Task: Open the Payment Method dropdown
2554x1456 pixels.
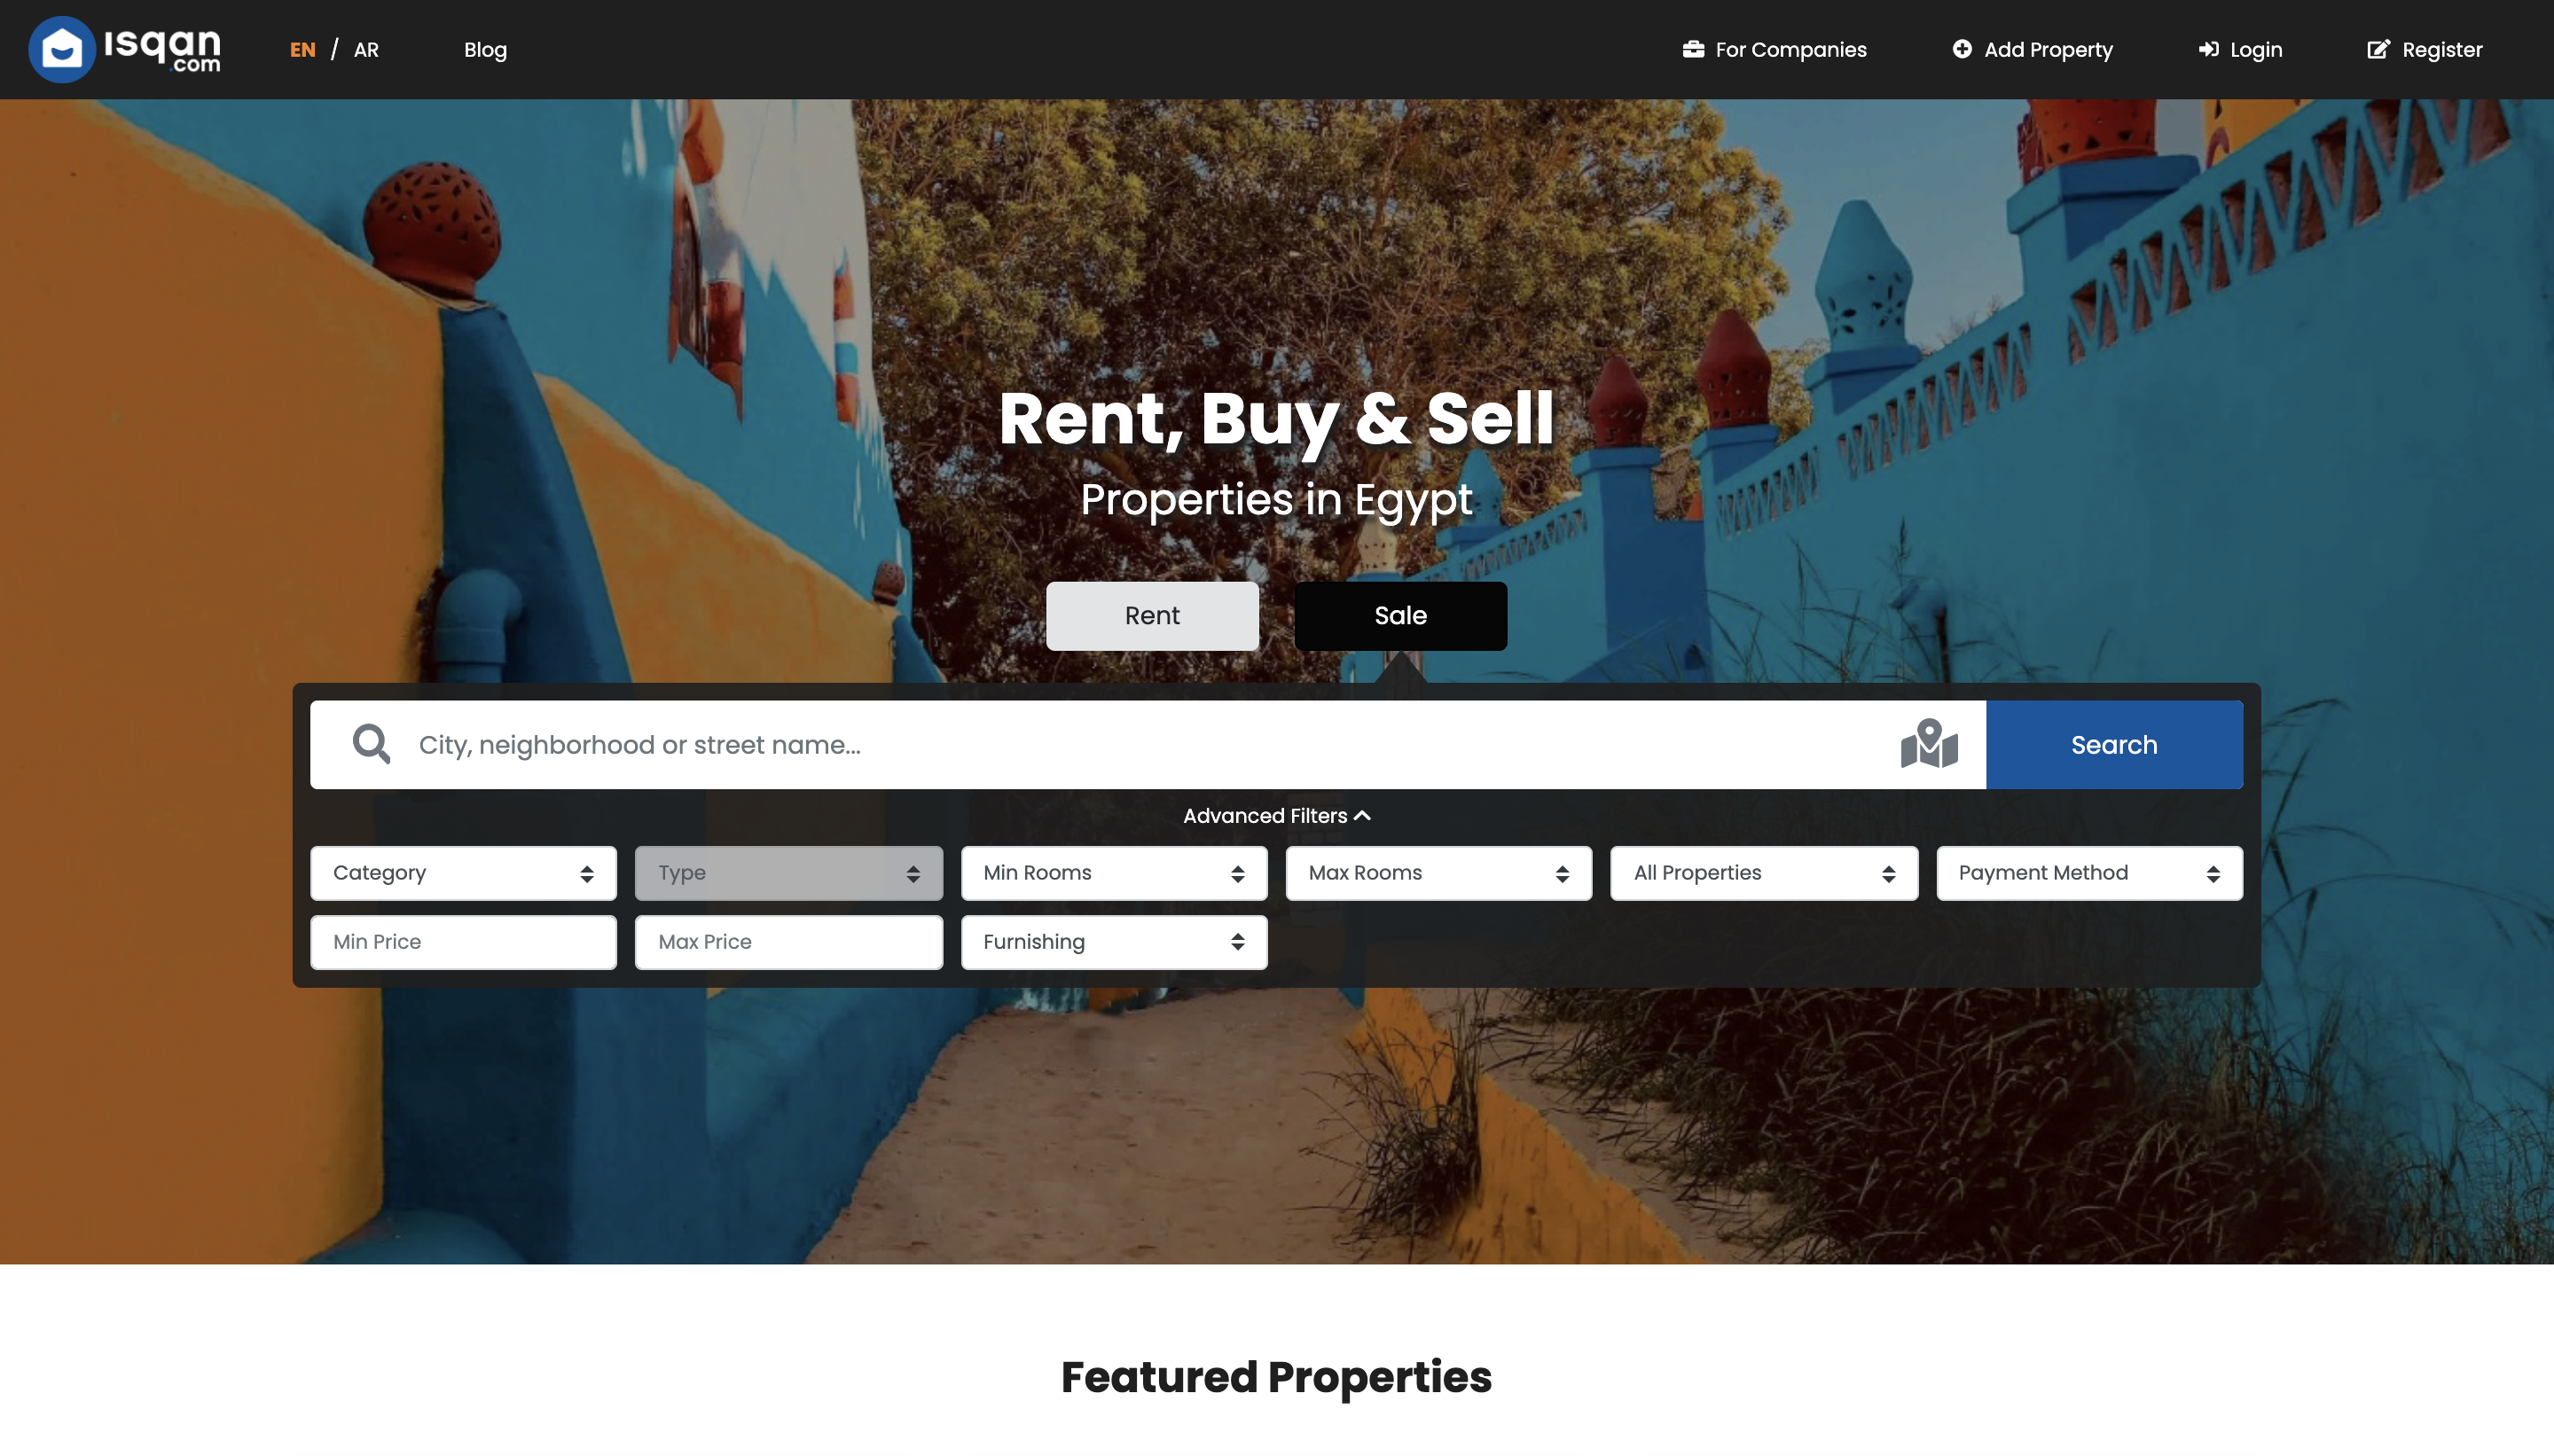Action: coord(2089,872)
